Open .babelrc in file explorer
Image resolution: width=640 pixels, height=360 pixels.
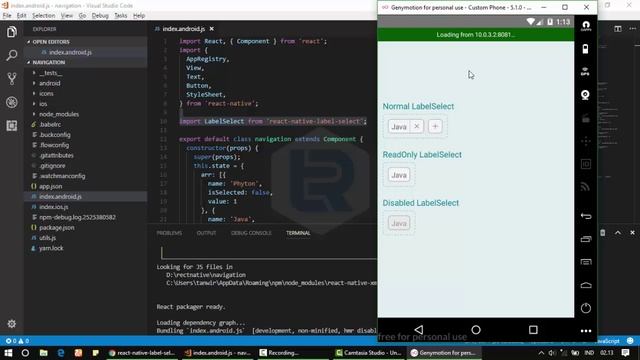tap(50, 124)
